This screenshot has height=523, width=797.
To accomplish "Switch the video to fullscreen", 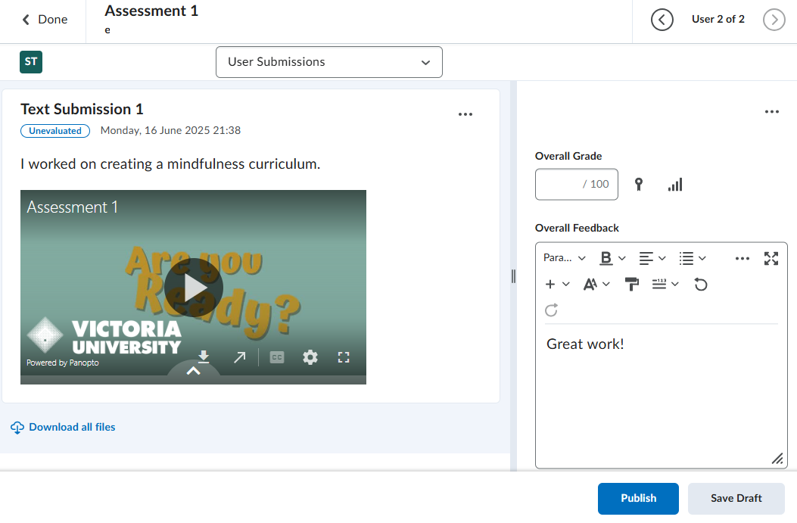I will point(344,357).
